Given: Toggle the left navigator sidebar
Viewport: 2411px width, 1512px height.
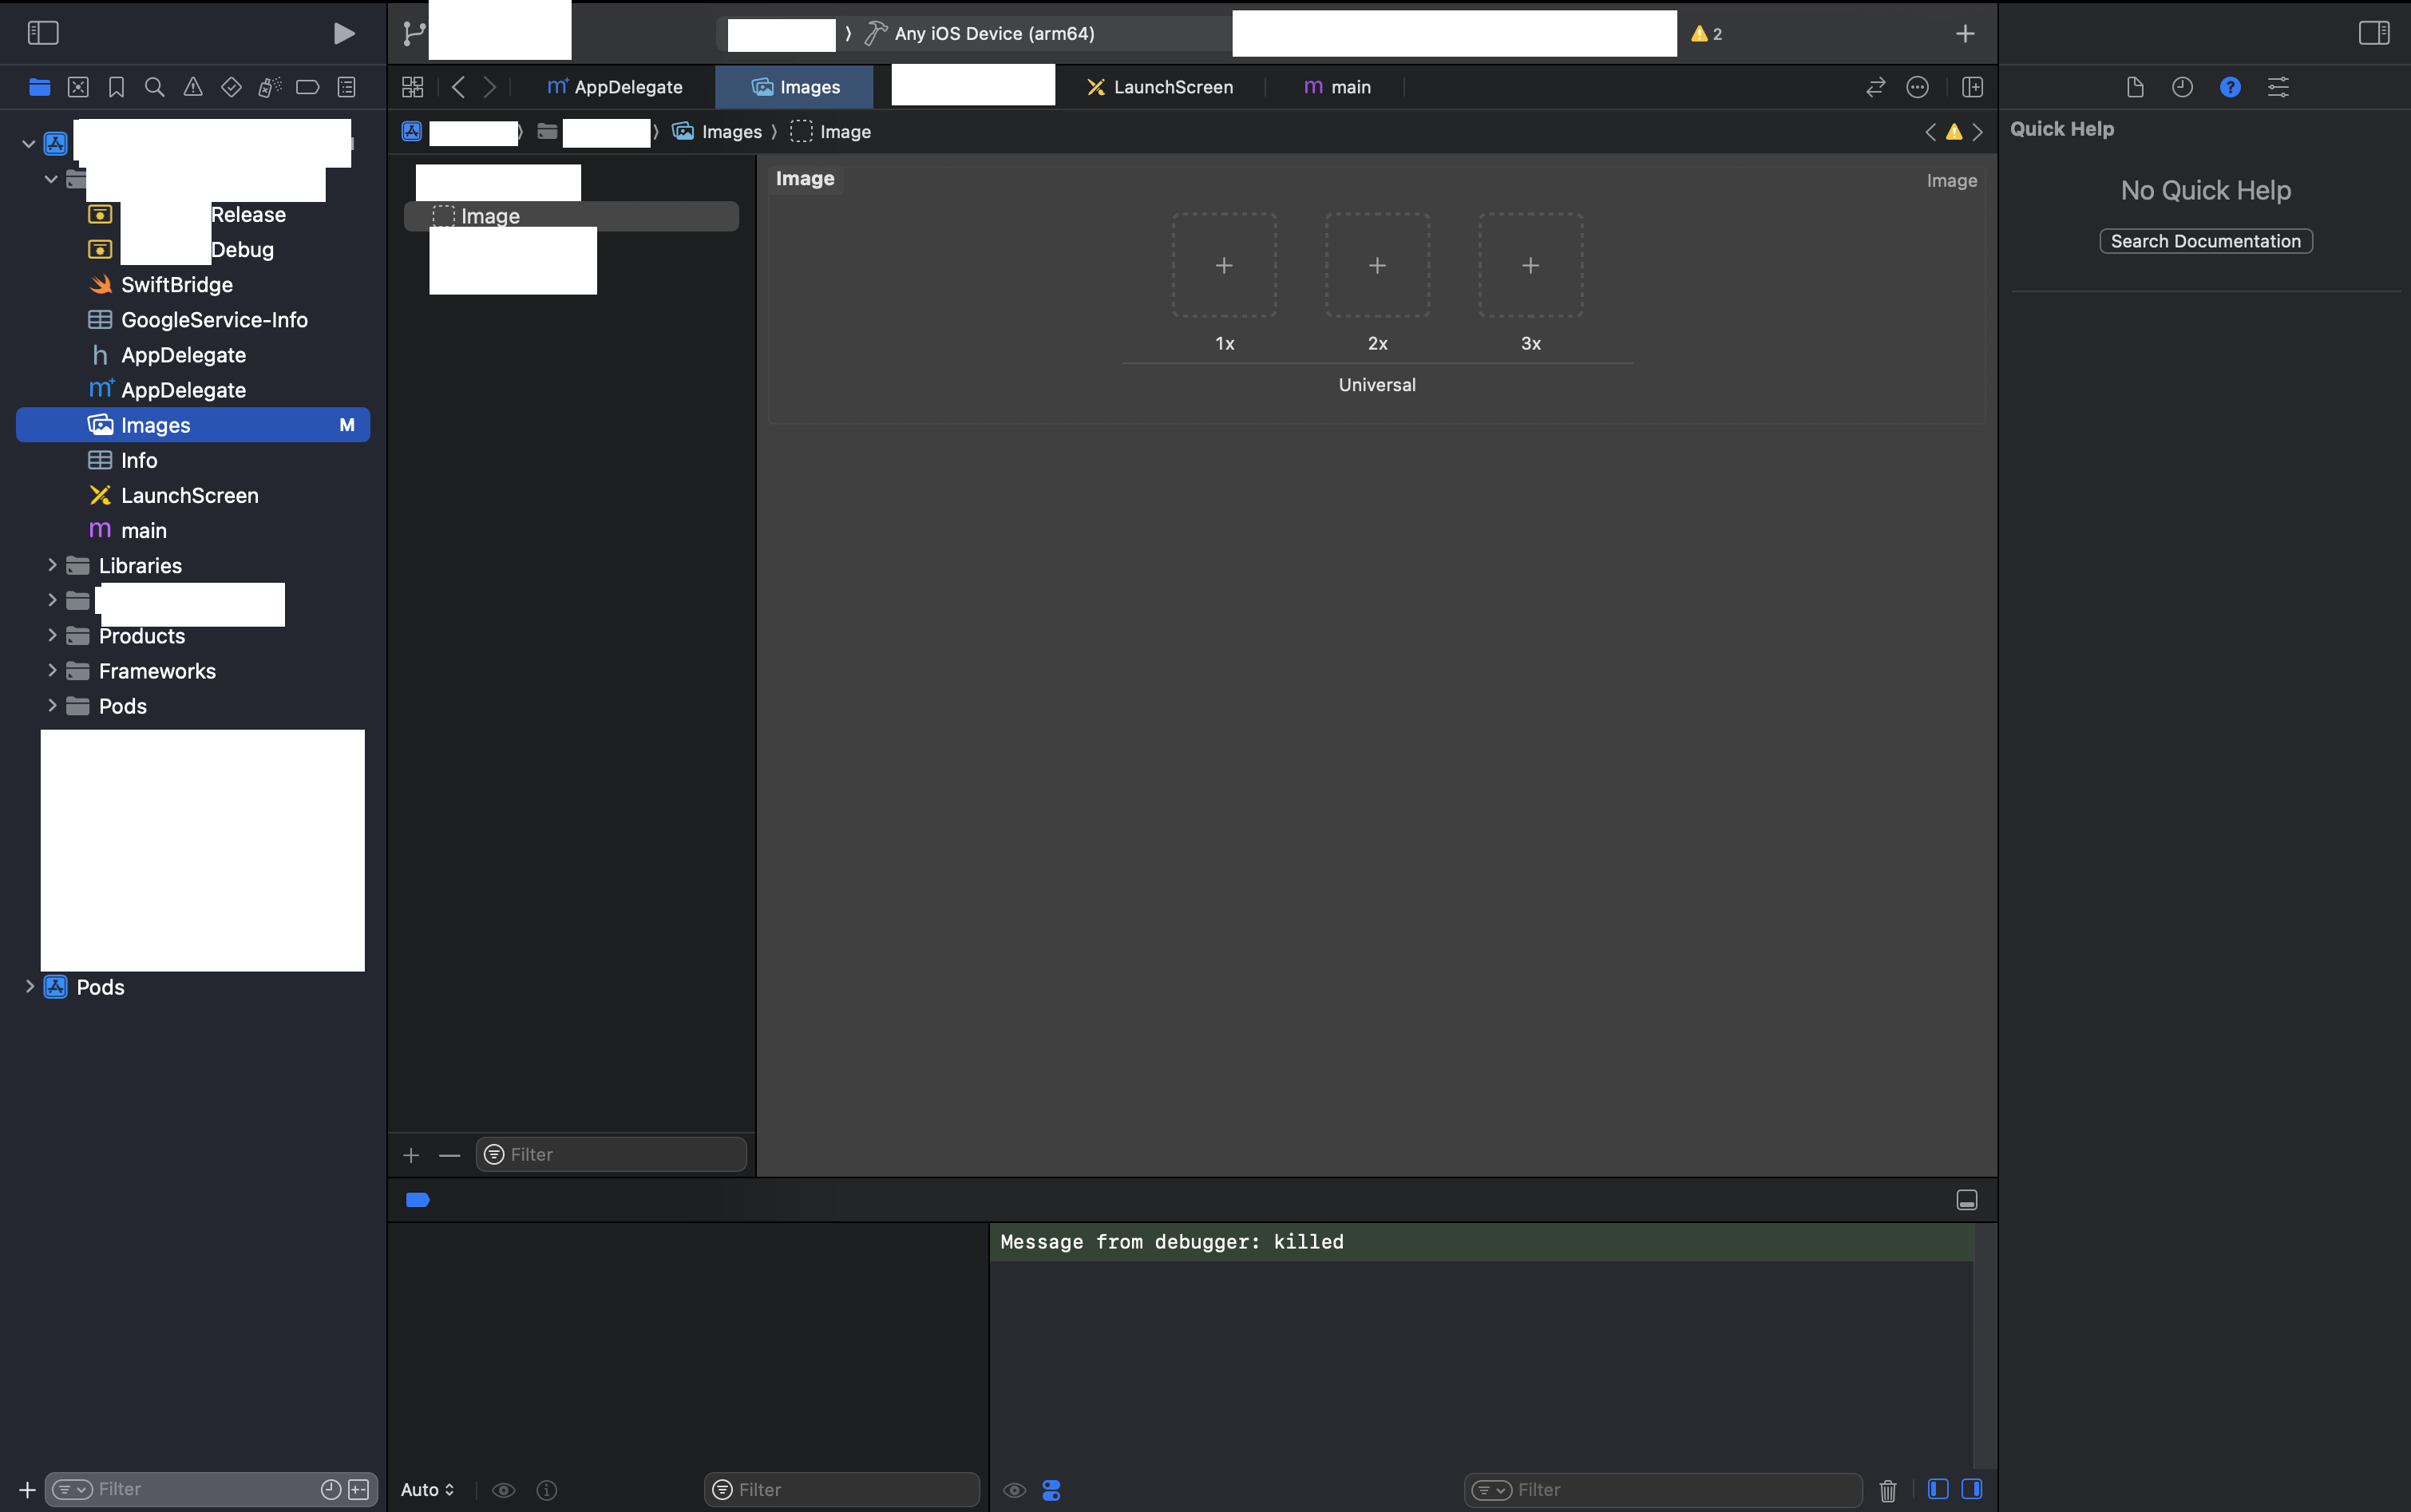Looking at the screenshot, I should [43, 33].
